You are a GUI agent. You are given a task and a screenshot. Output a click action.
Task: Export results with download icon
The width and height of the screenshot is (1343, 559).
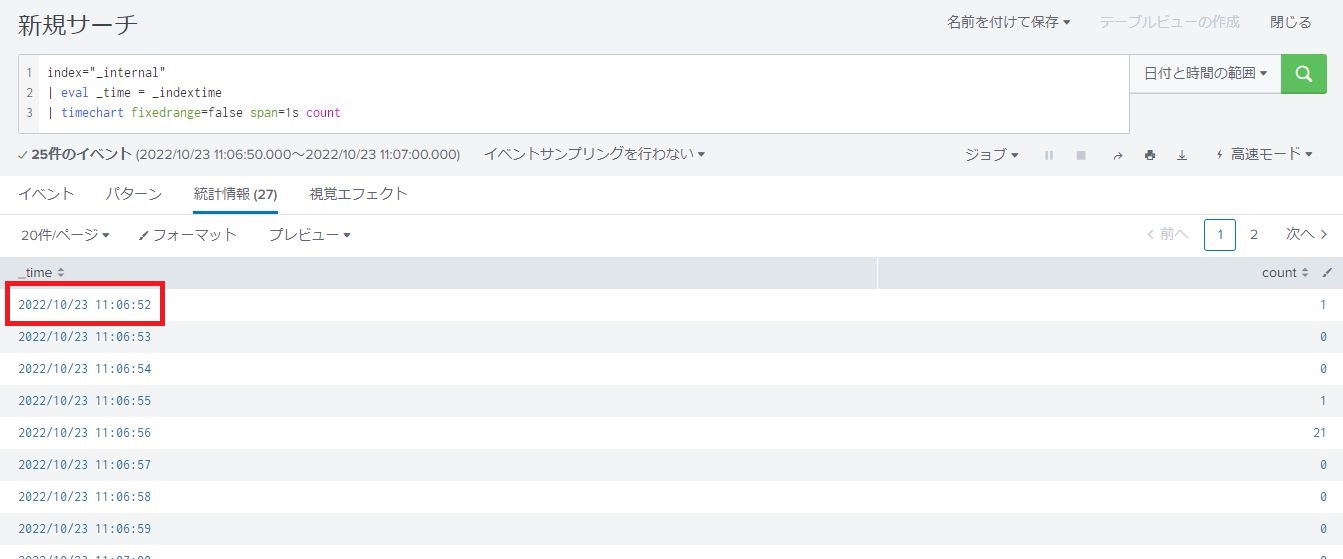click(x=1182, y=155)
